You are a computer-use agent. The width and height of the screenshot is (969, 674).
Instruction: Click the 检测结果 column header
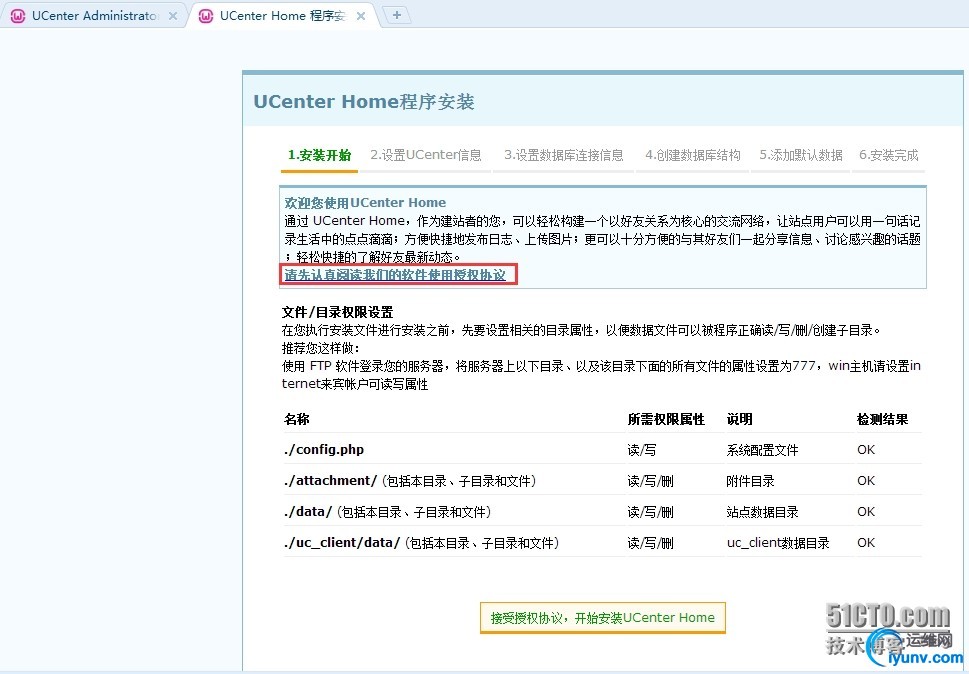pos(882,419)
